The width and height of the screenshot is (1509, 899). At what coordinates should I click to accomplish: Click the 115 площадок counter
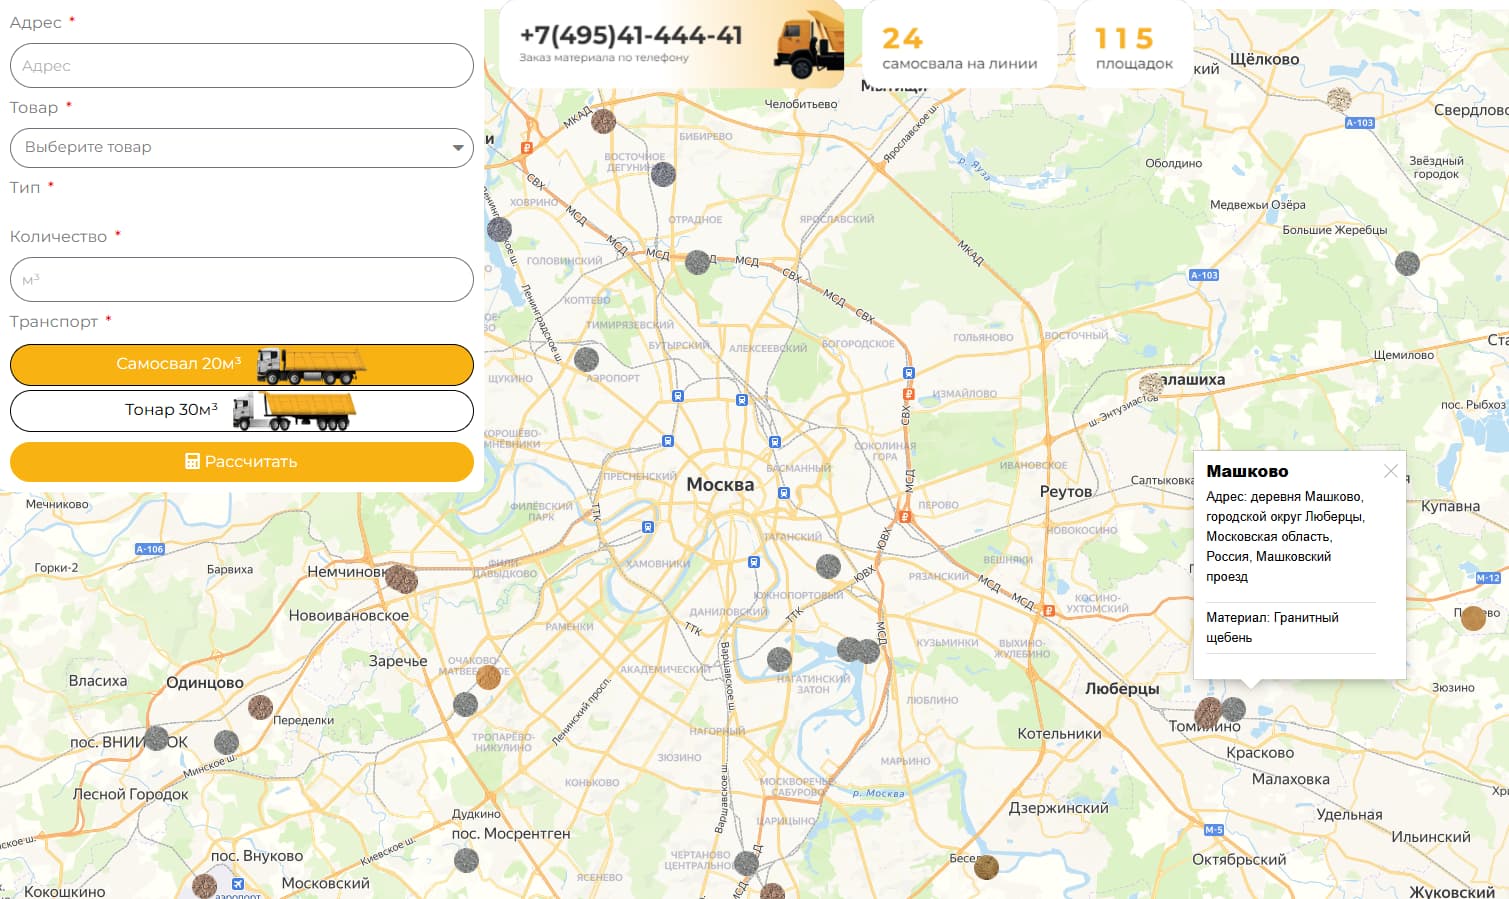1133,48
